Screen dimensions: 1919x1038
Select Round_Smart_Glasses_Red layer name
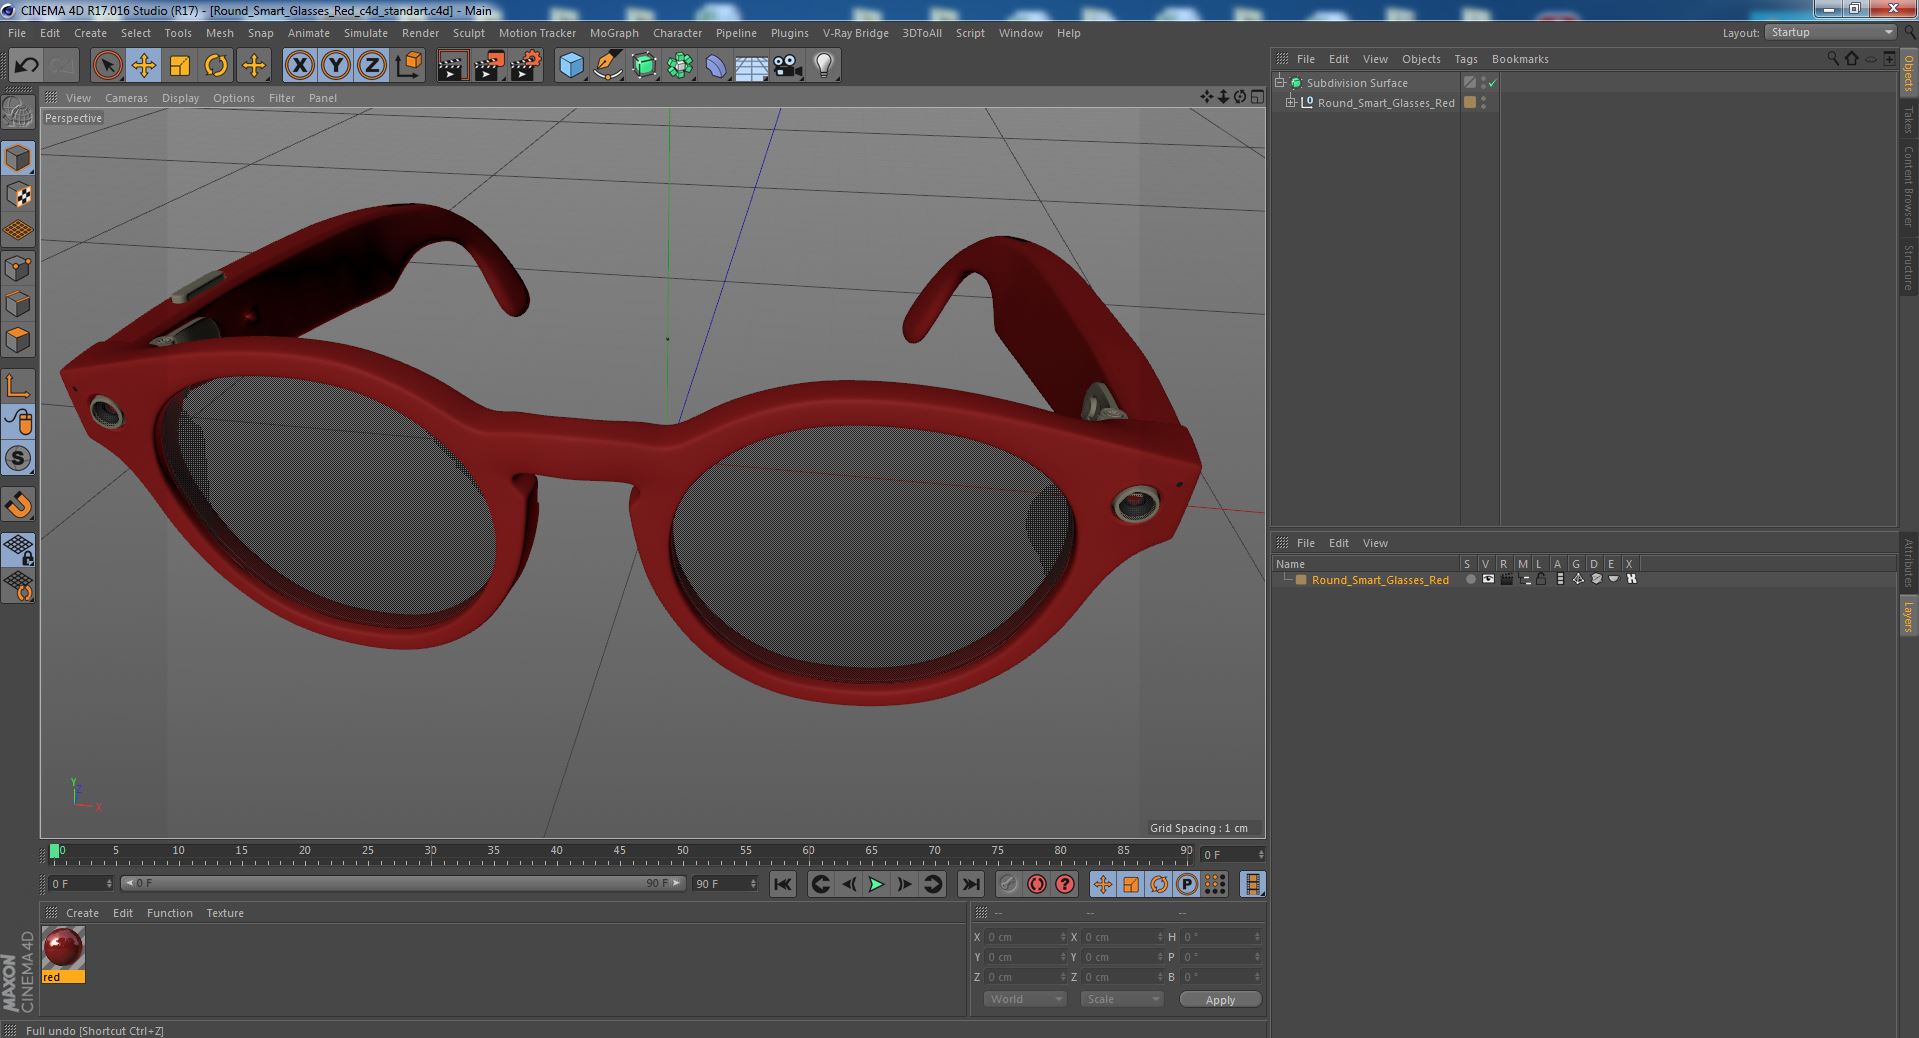1379,580
